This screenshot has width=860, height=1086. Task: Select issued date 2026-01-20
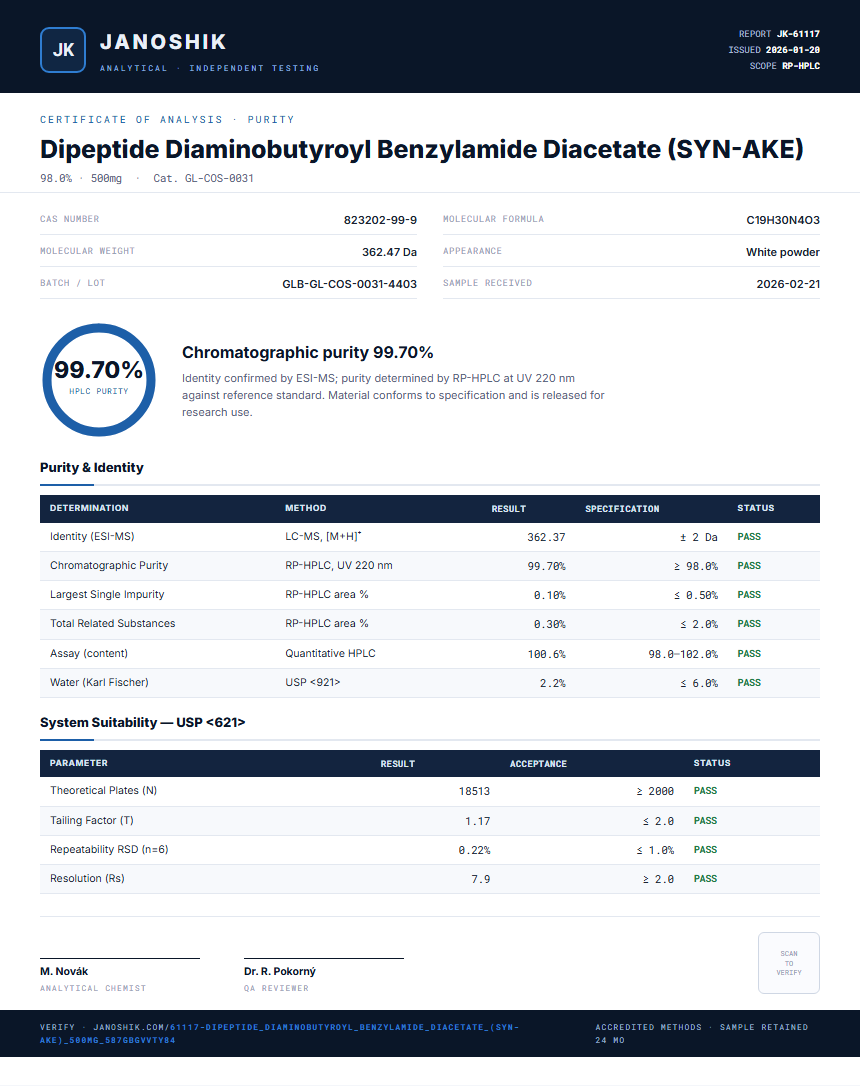(x=793, y=50)
